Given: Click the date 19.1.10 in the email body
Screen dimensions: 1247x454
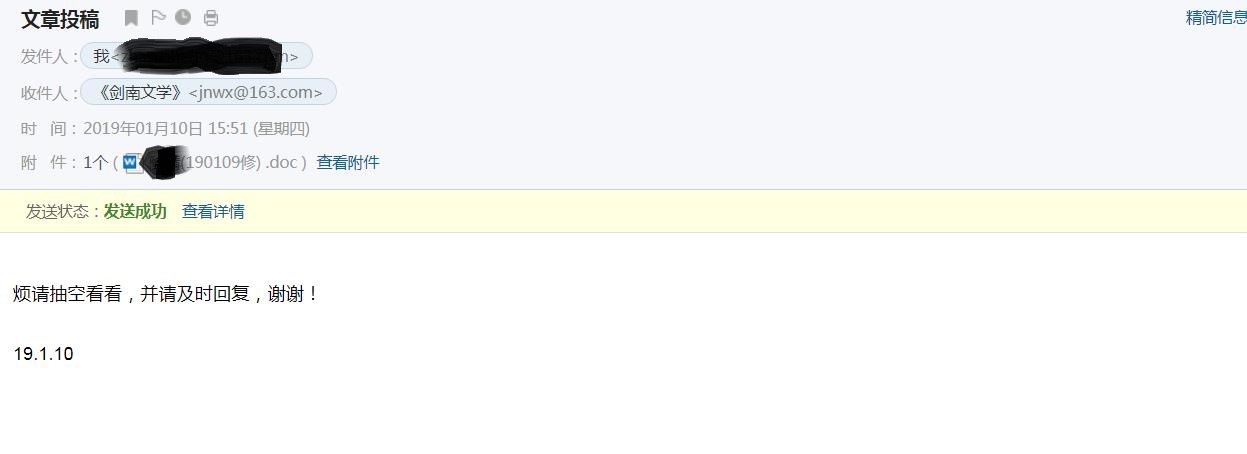Looking at the screenshot, I should (43, 354).
